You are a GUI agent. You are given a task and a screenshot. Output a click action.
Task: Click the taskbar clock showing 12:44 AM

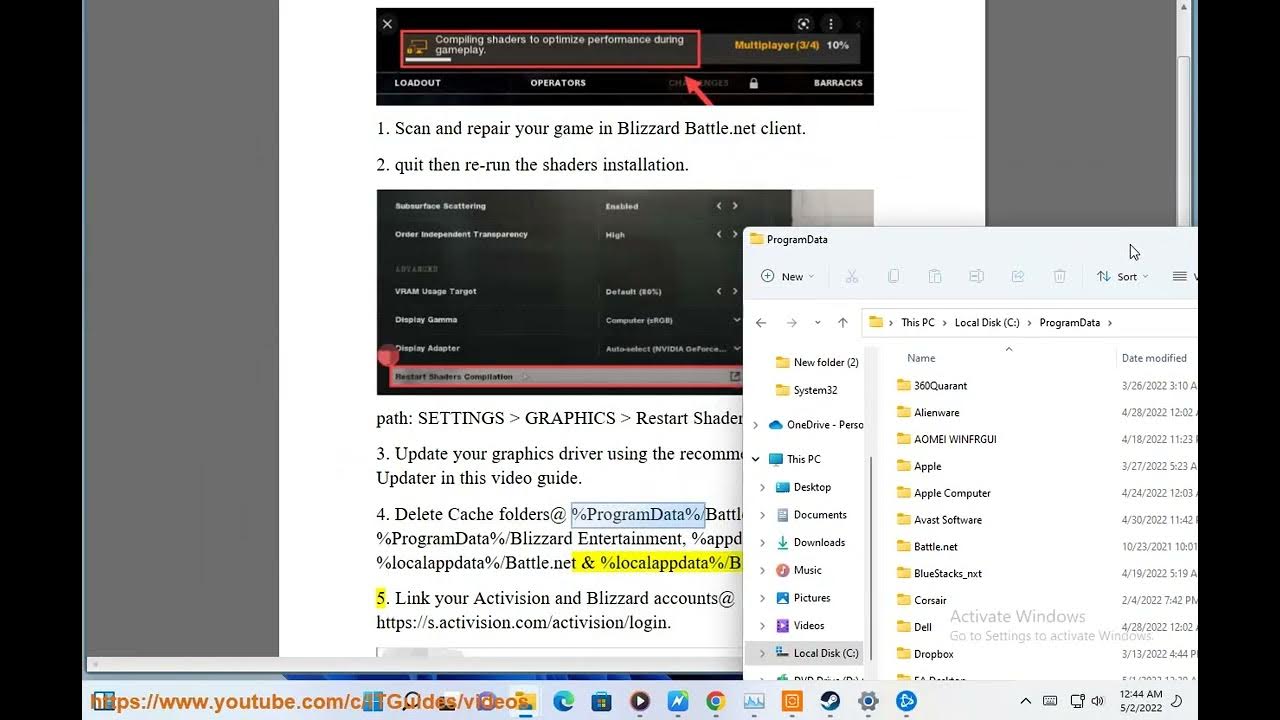coord(1141,701)
